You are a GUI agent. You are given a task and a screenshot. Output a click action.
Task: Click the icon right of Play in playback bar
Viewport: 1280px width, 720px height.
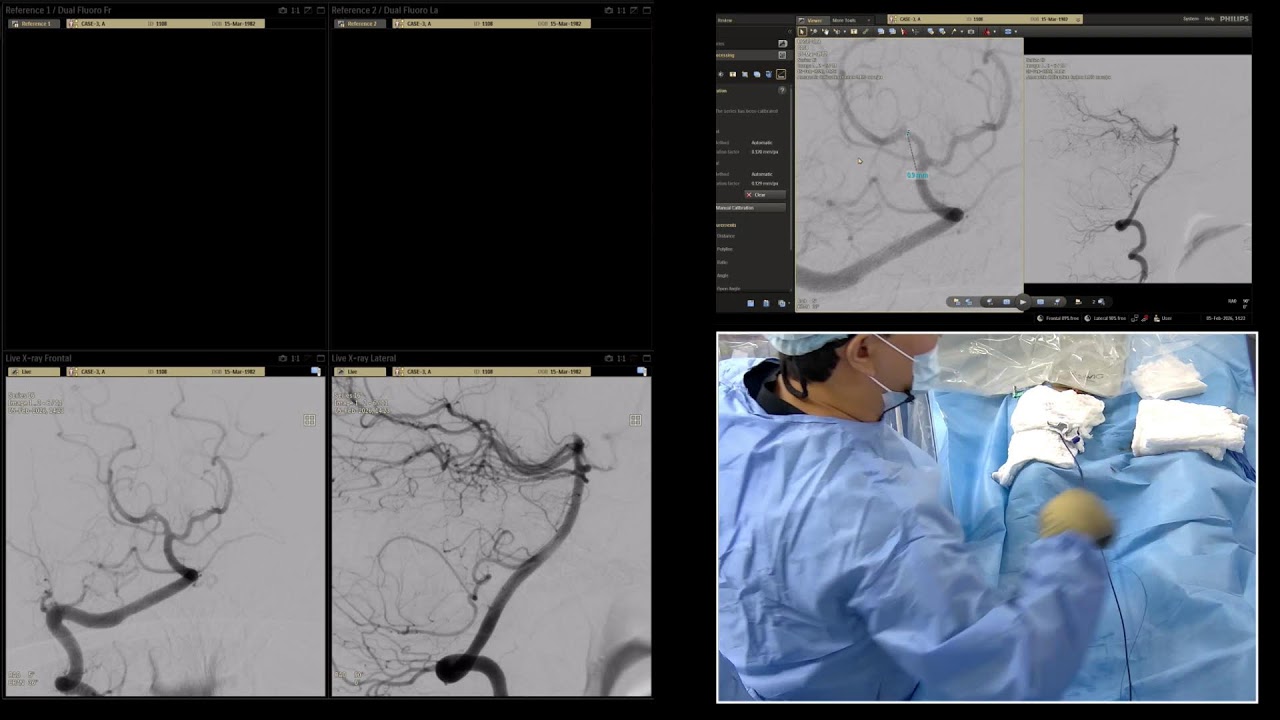pyautogui.click(x=1040, y=301)
